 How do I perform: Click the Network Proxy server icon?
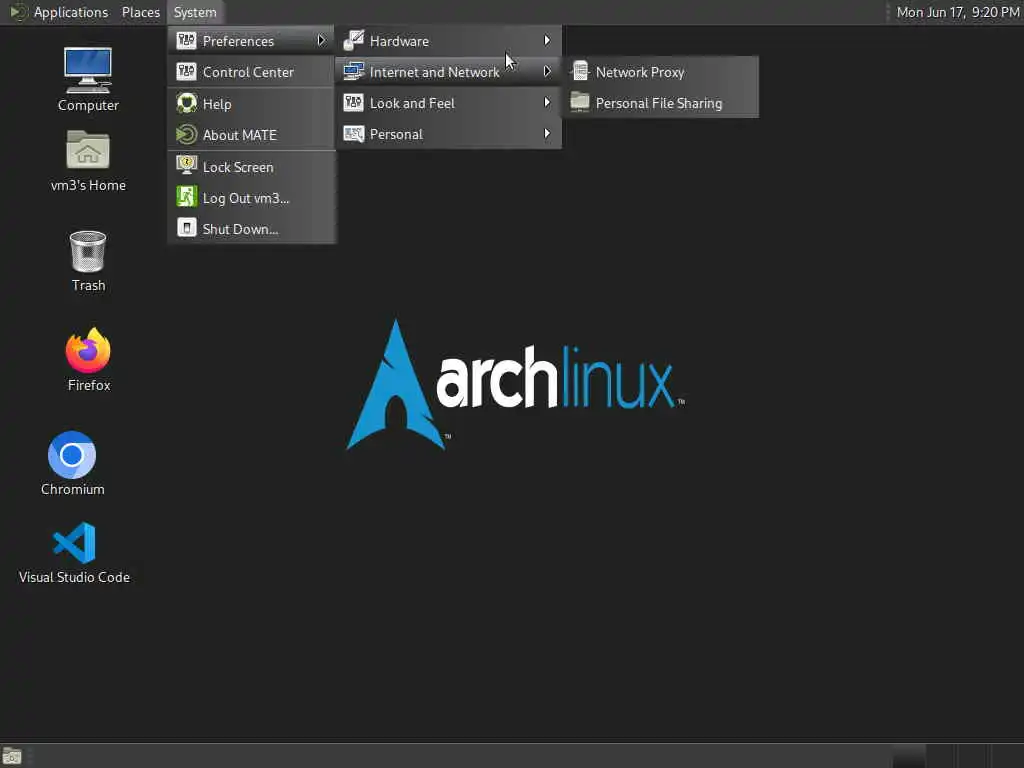pos(580,71)
